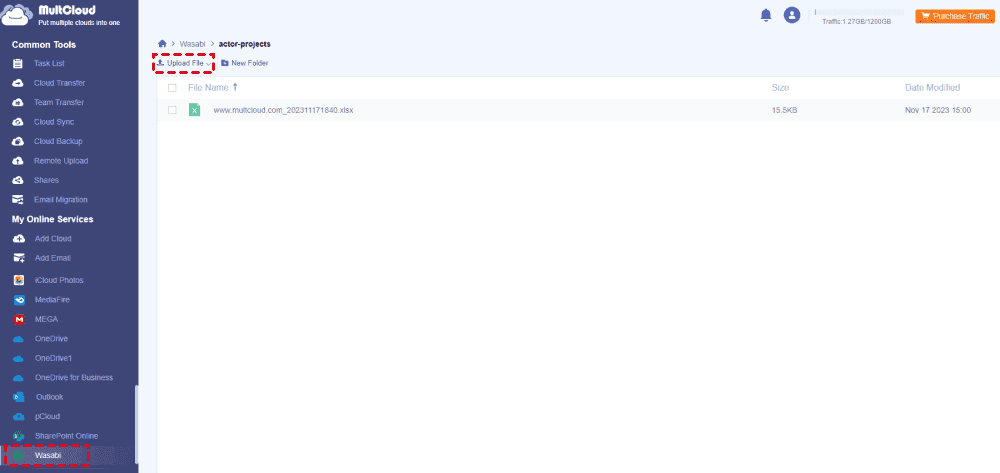Click Purchase Traffic button

pyautogui.click(x=955, y=16)
